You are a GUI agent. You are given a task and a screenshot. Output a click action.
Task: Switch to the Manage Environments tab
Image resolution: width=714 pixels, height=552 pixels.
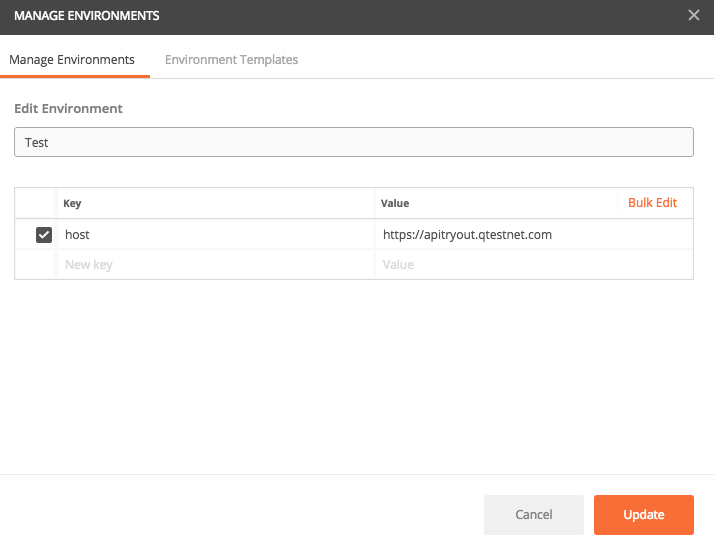point(72,60)
